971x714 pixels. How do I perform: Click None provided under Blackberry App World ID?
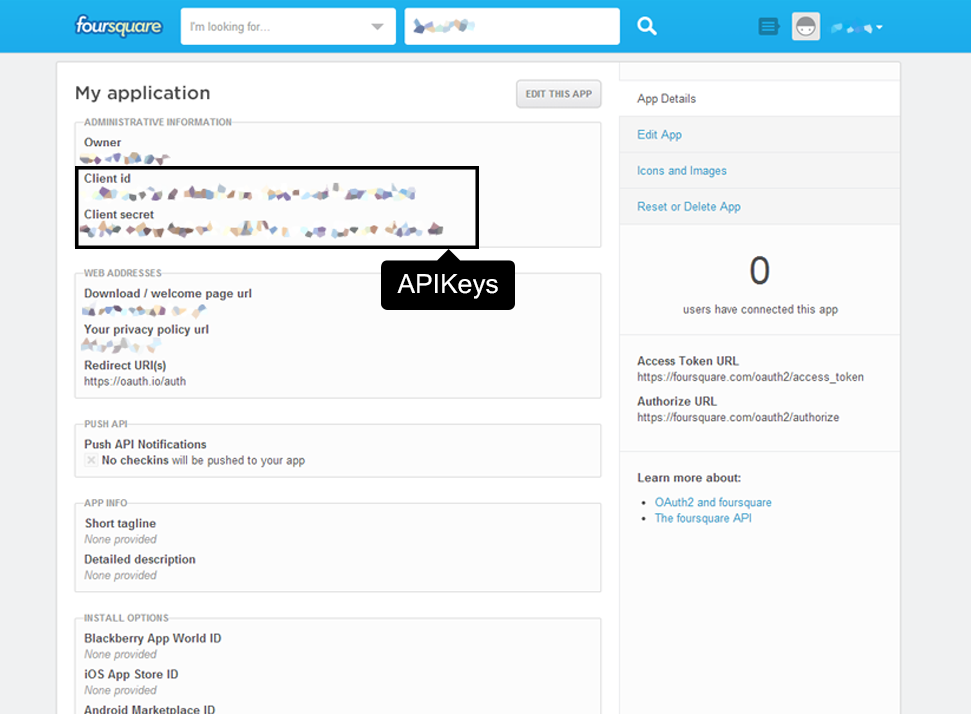pos(120,655)
